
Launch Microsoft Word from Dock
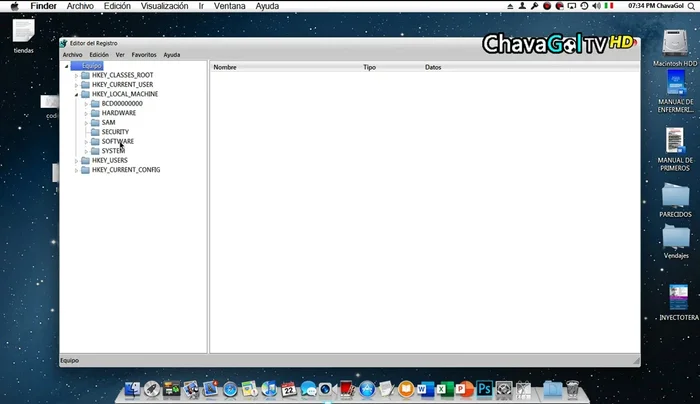click(x=425, y=389)
